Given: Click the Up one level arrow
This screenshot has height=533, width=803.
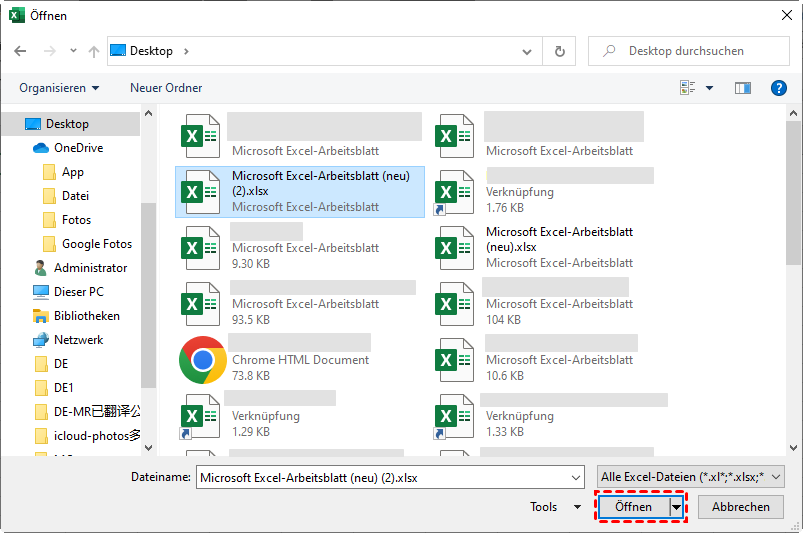Looking at the screenshot, I should (93, 51).
